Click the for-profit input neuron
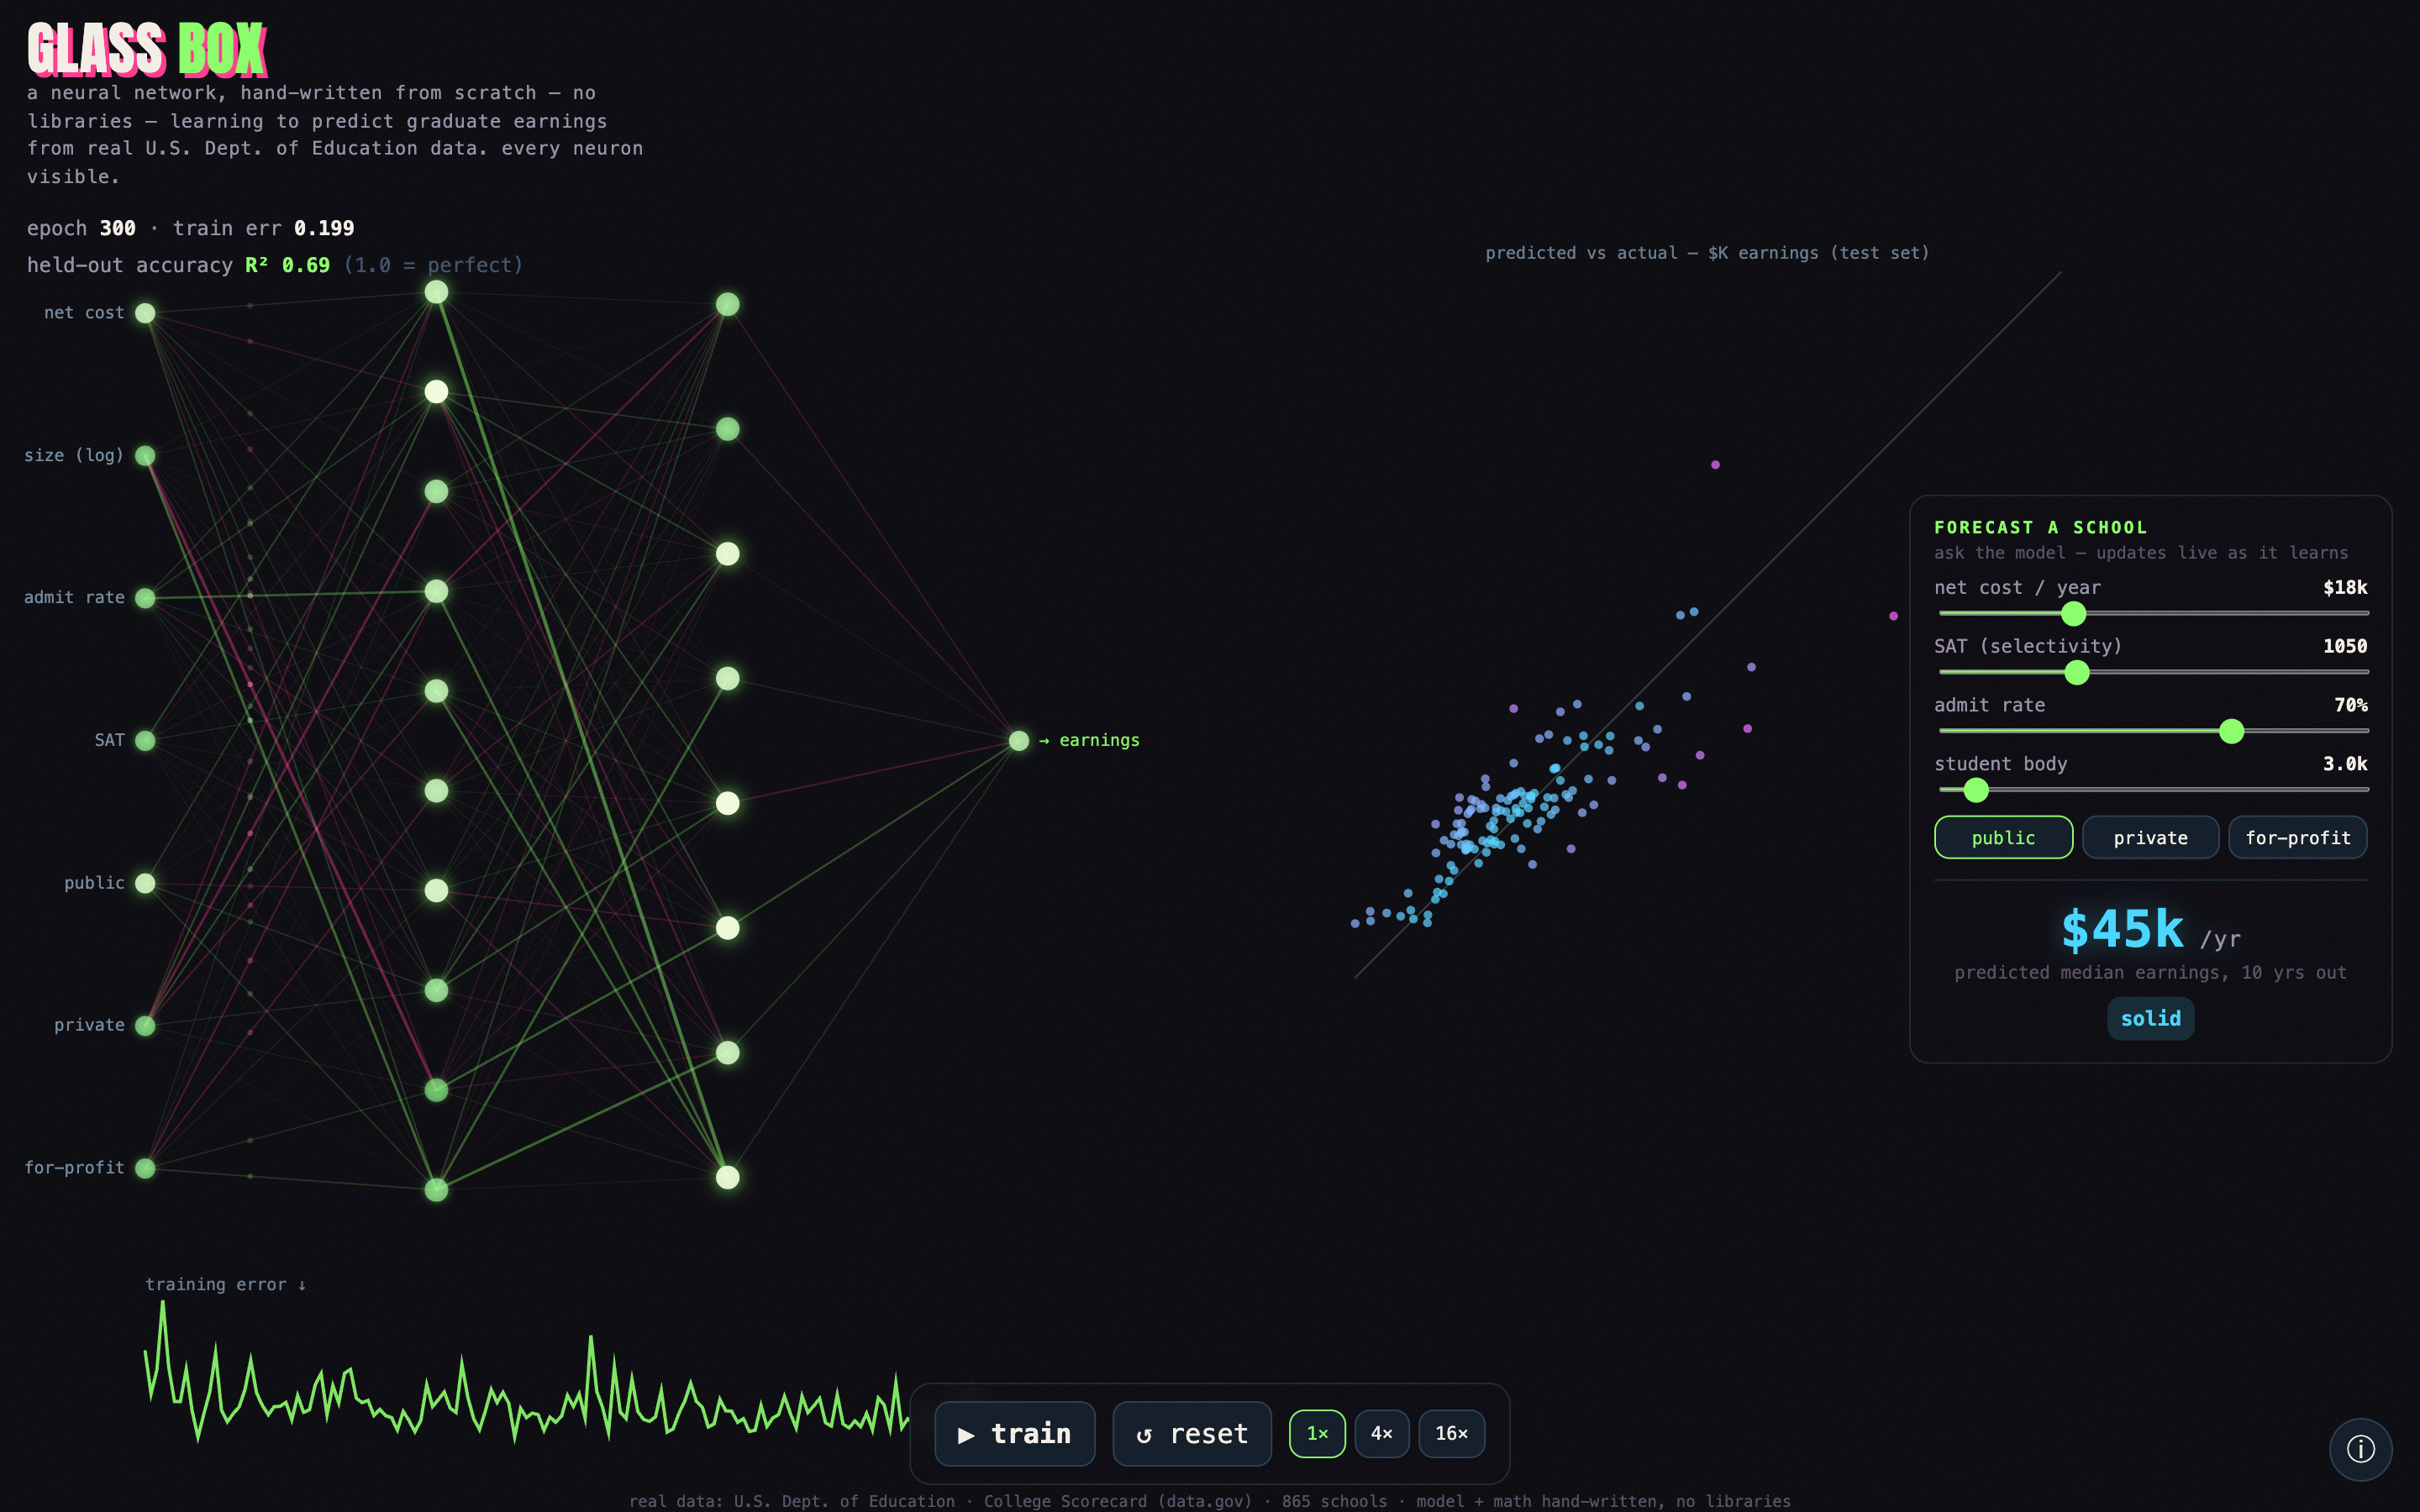This screenshot has width=2420, height=1512. point(145,1168)
